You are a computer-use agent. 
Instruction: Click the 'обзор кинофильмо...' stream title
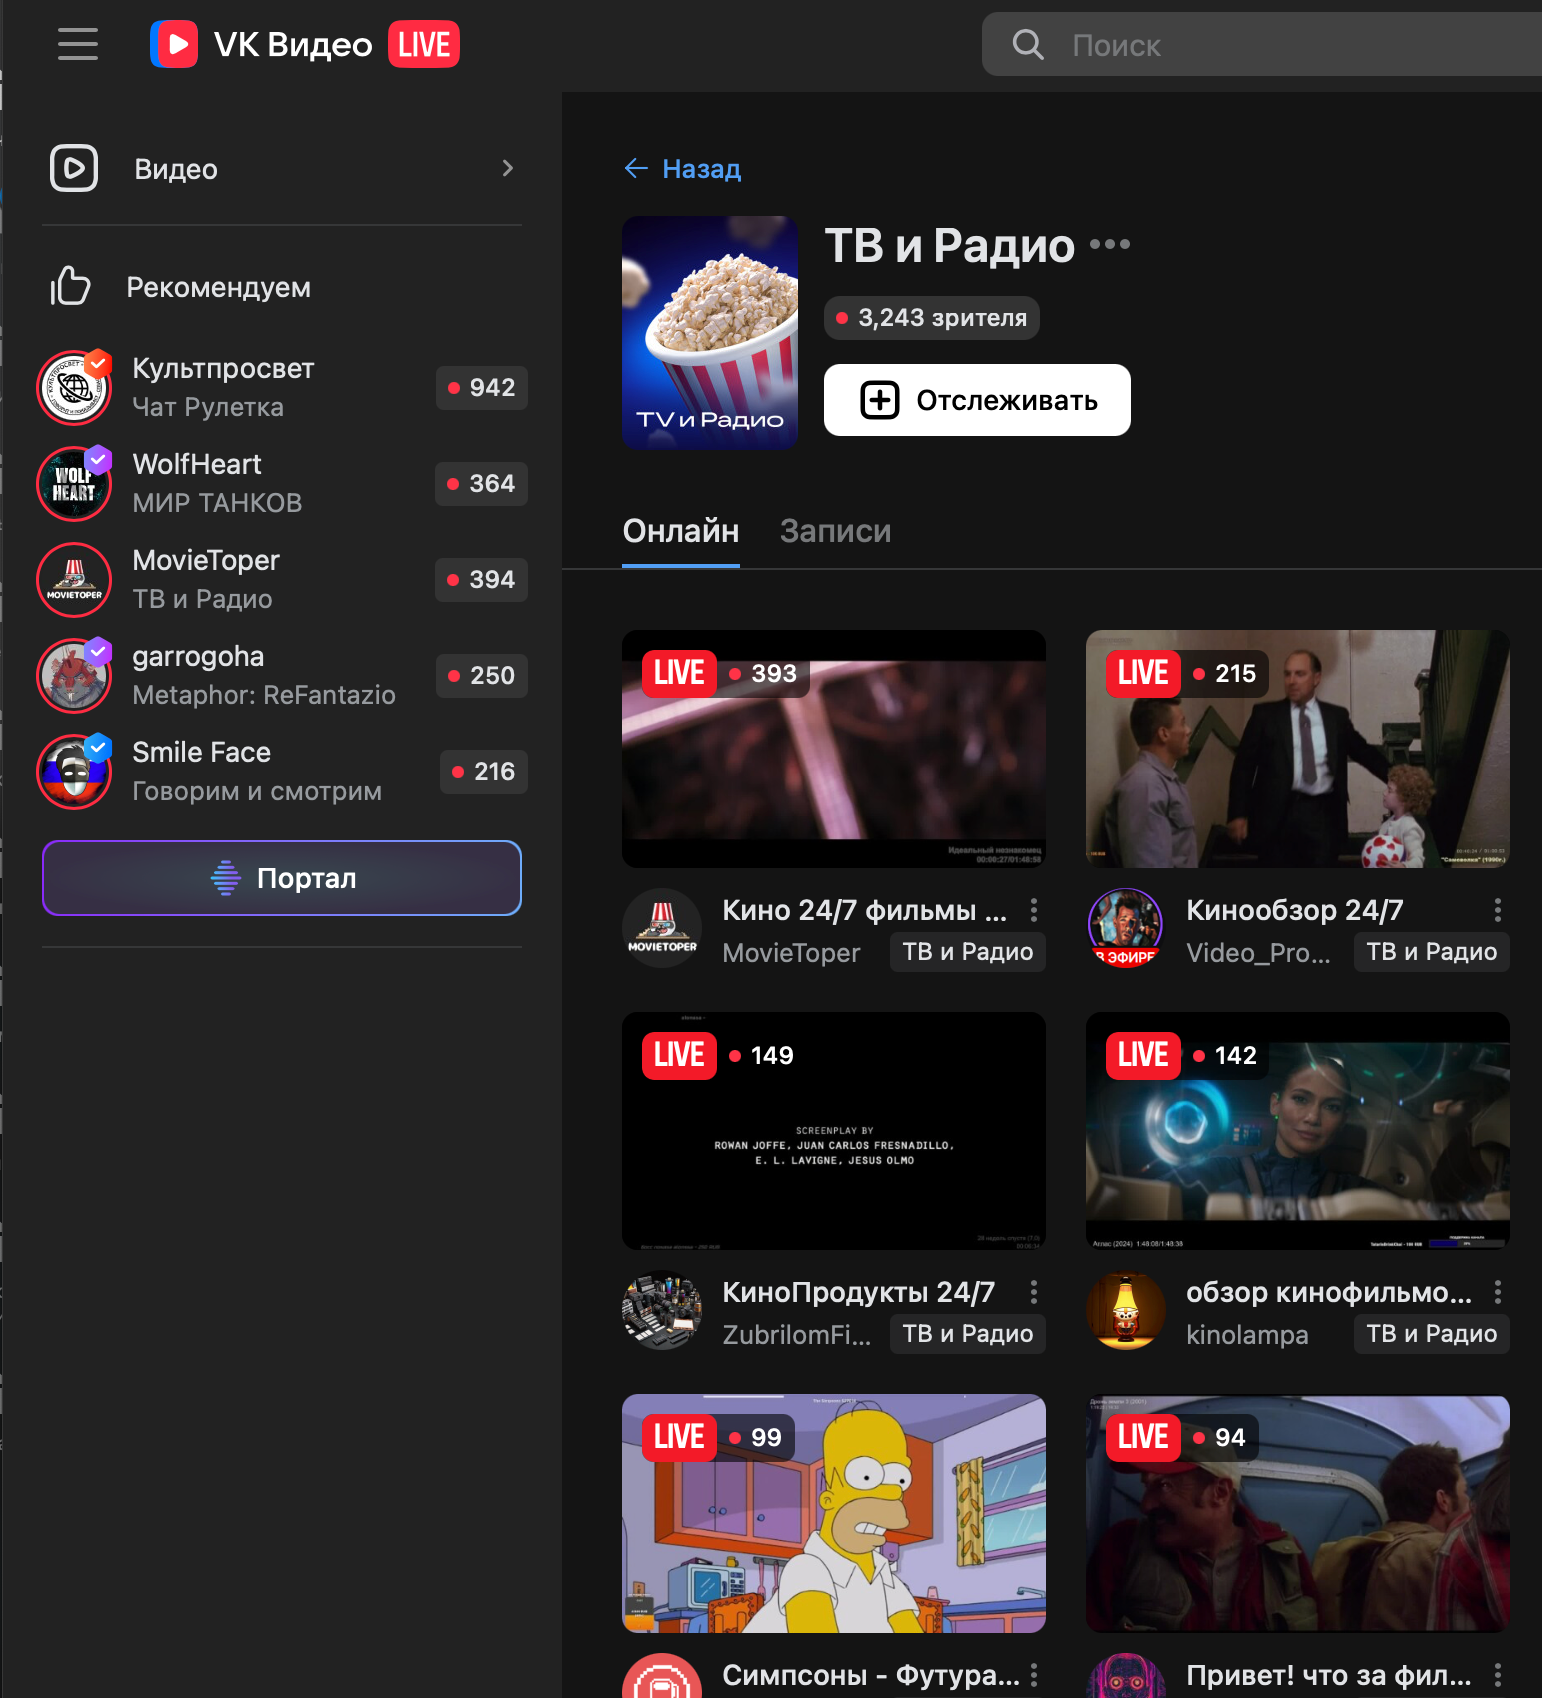pos(1329,1292)
